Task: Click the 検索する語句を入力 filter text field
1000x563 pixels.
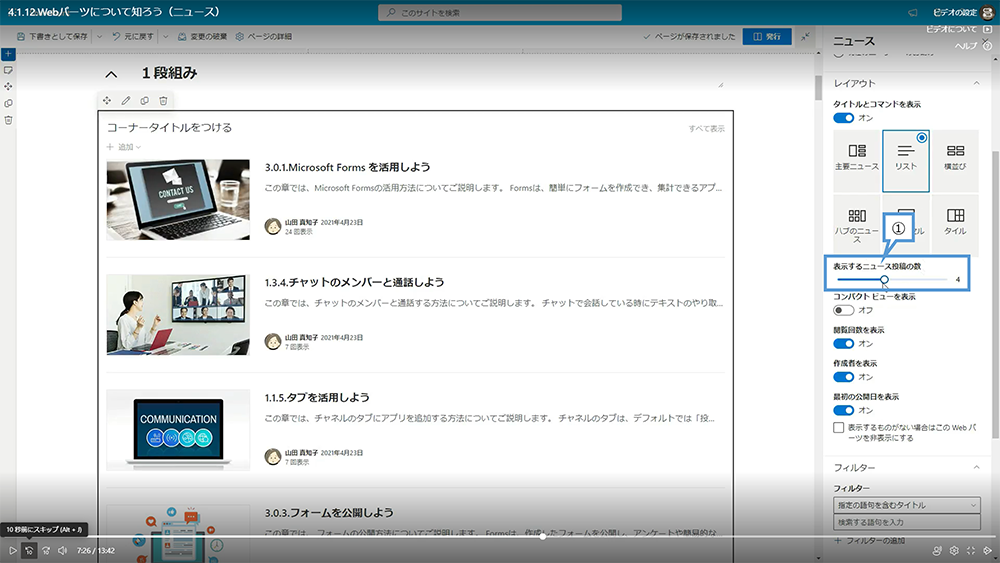Action: [906, 522]
